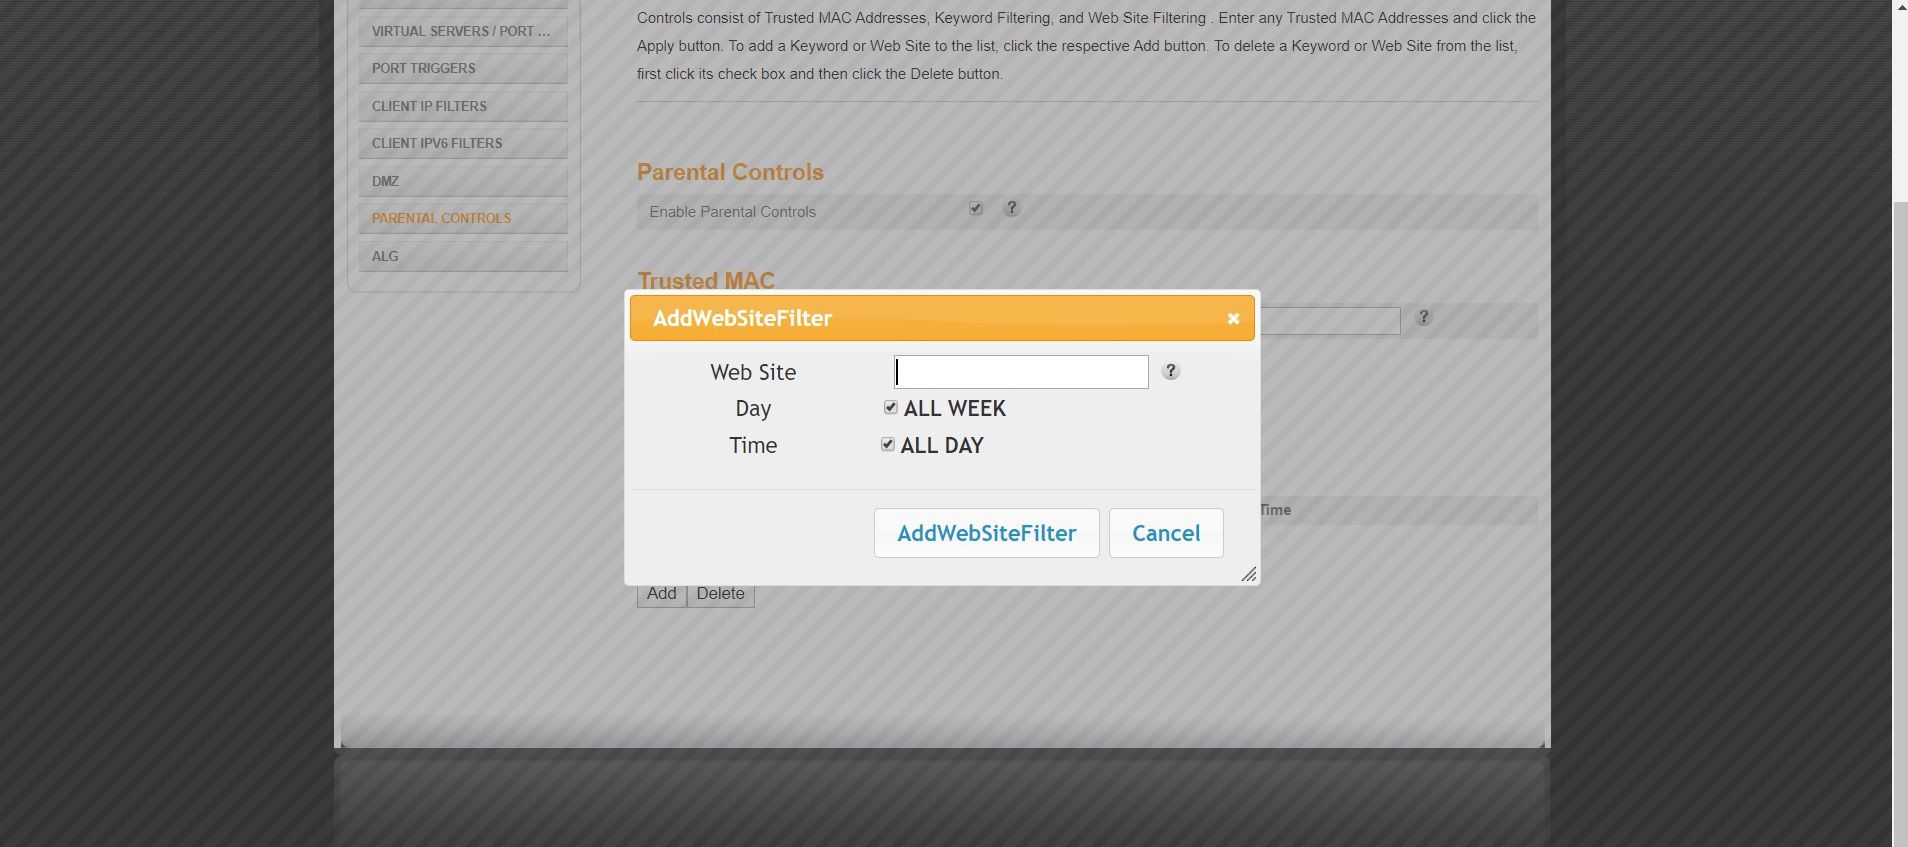
Task: Open the DMZ sidebar item
Action: (463, 181)
